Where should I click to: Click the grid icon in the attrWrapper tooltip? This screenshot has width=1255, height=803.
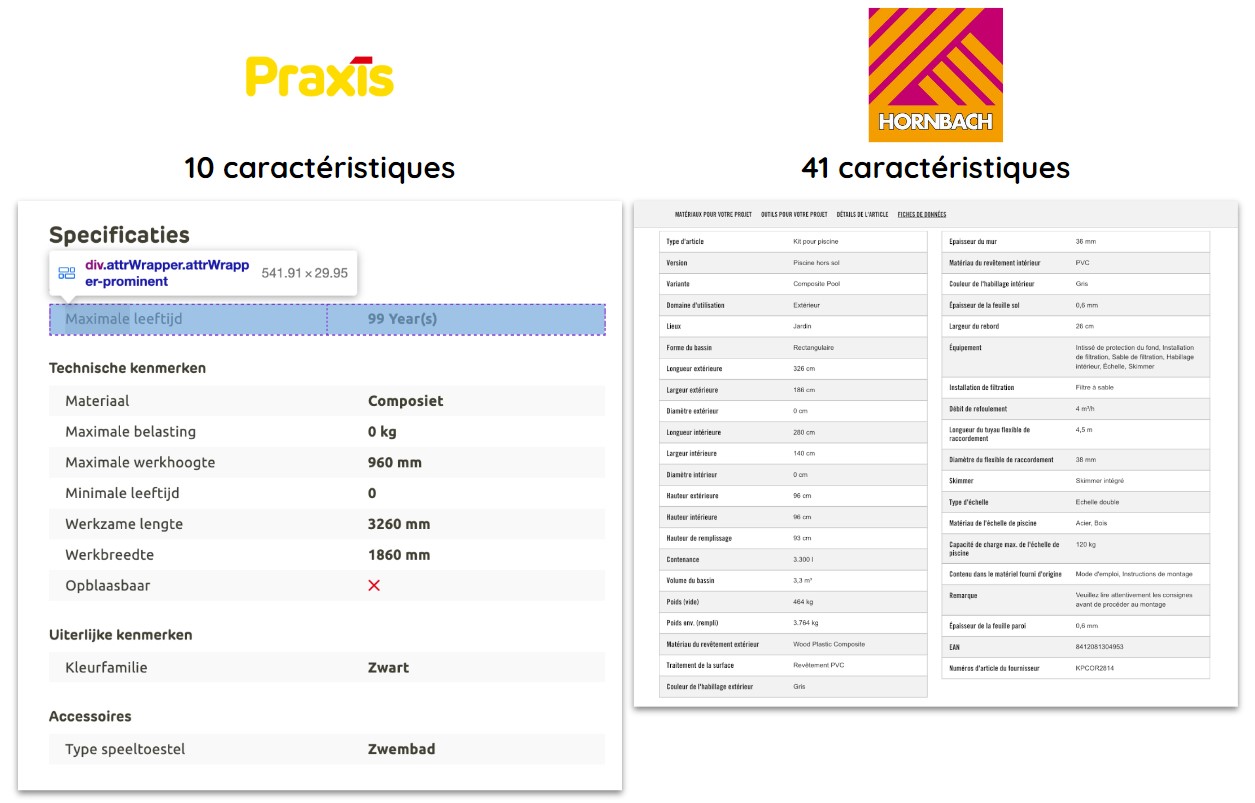point(67,273)
